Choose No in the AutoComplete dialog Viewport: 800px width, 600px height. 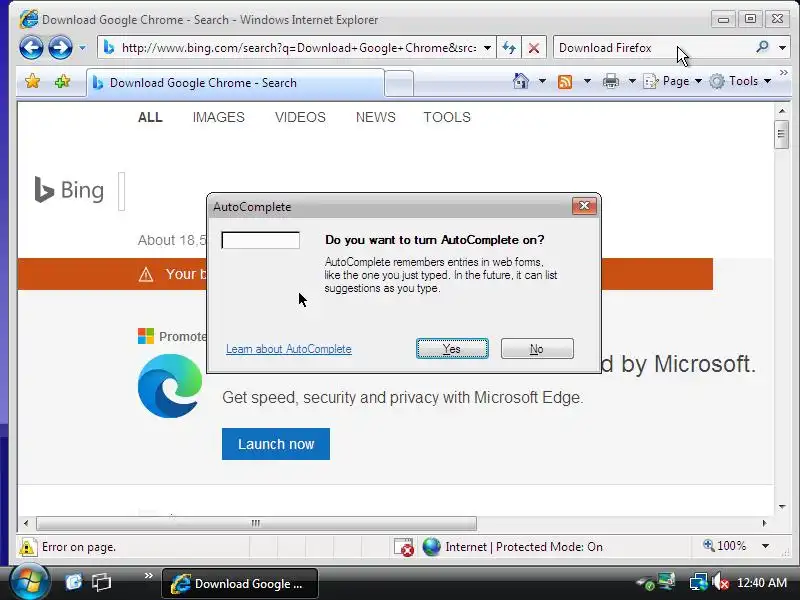[x=537, y=348]
